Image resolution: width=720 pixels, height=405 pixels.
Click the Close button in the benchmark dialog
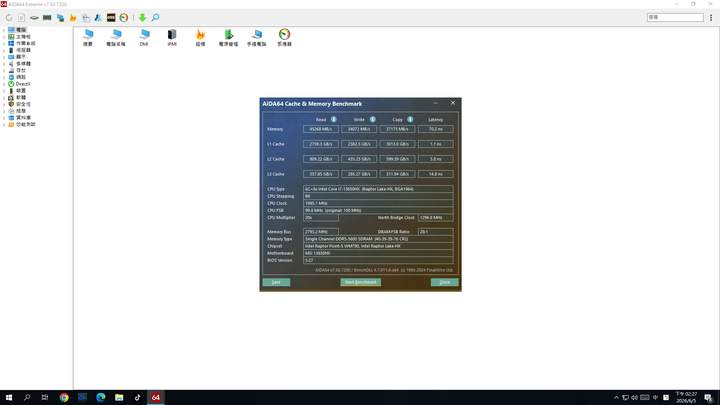[x=444, y=282]
